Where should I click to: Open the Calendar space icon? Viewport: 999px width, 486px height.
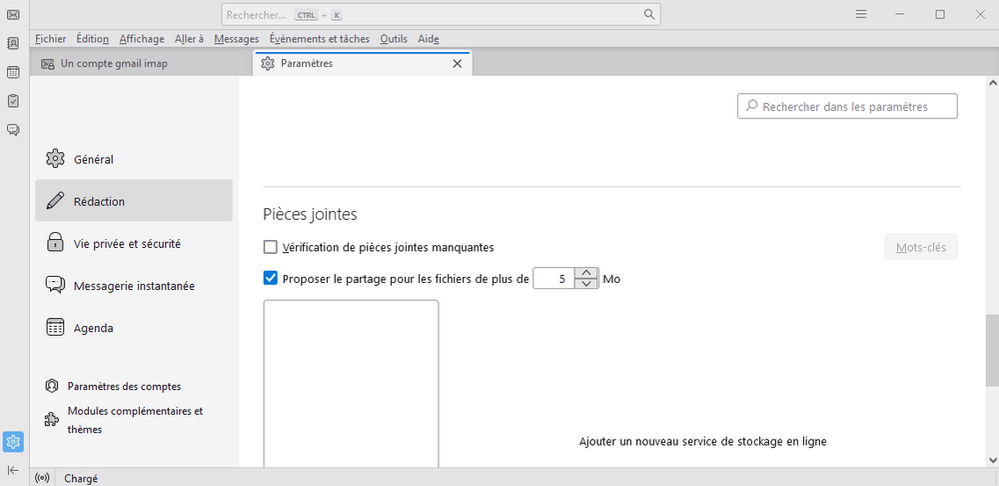pyautogui.click(x=13, y=72)
